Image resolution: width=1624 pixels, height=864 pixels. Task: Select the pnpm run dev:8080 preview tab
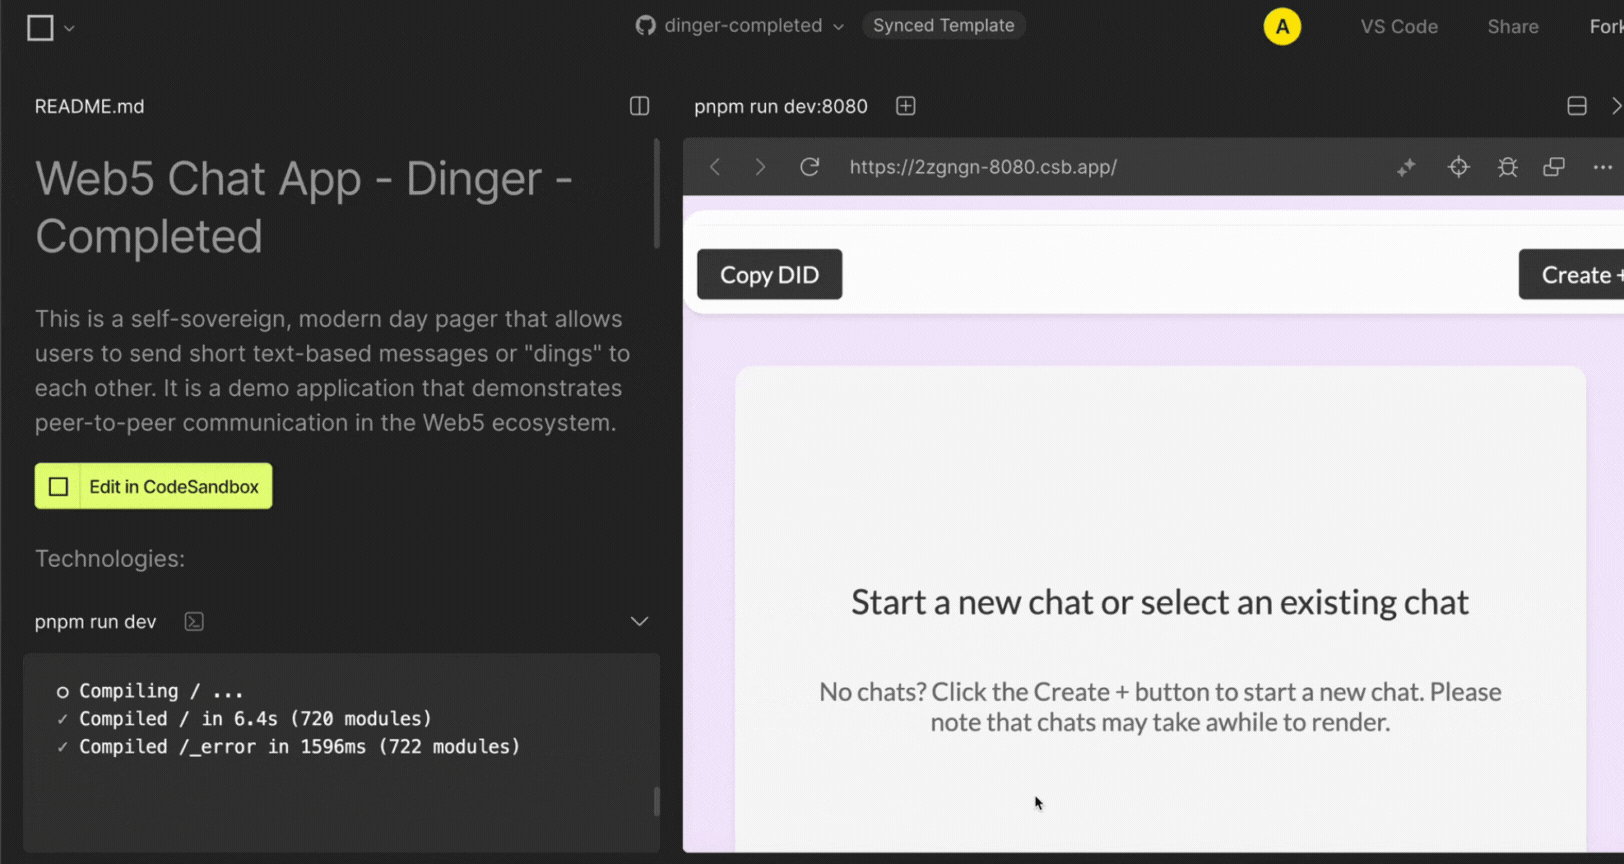coord(781,106)
